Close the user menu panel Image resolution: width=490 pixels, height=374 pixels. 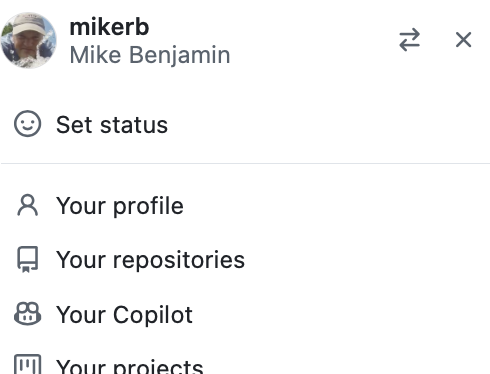point(463,40)
